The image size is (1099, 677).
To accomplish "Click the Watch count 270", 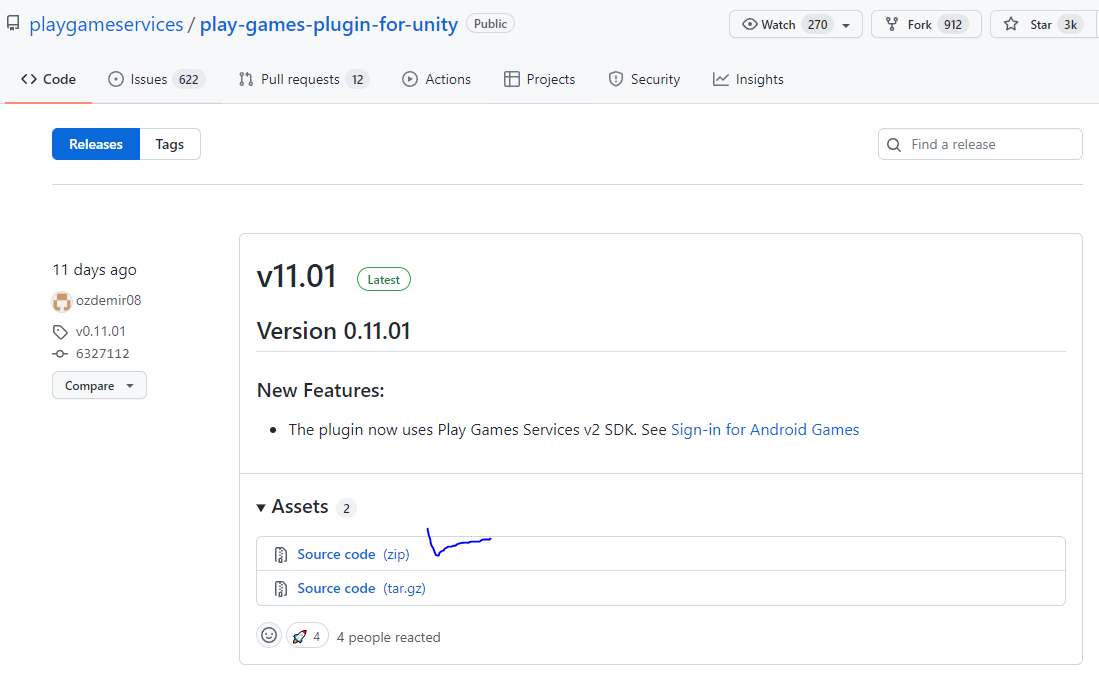I will coord(817,25).
